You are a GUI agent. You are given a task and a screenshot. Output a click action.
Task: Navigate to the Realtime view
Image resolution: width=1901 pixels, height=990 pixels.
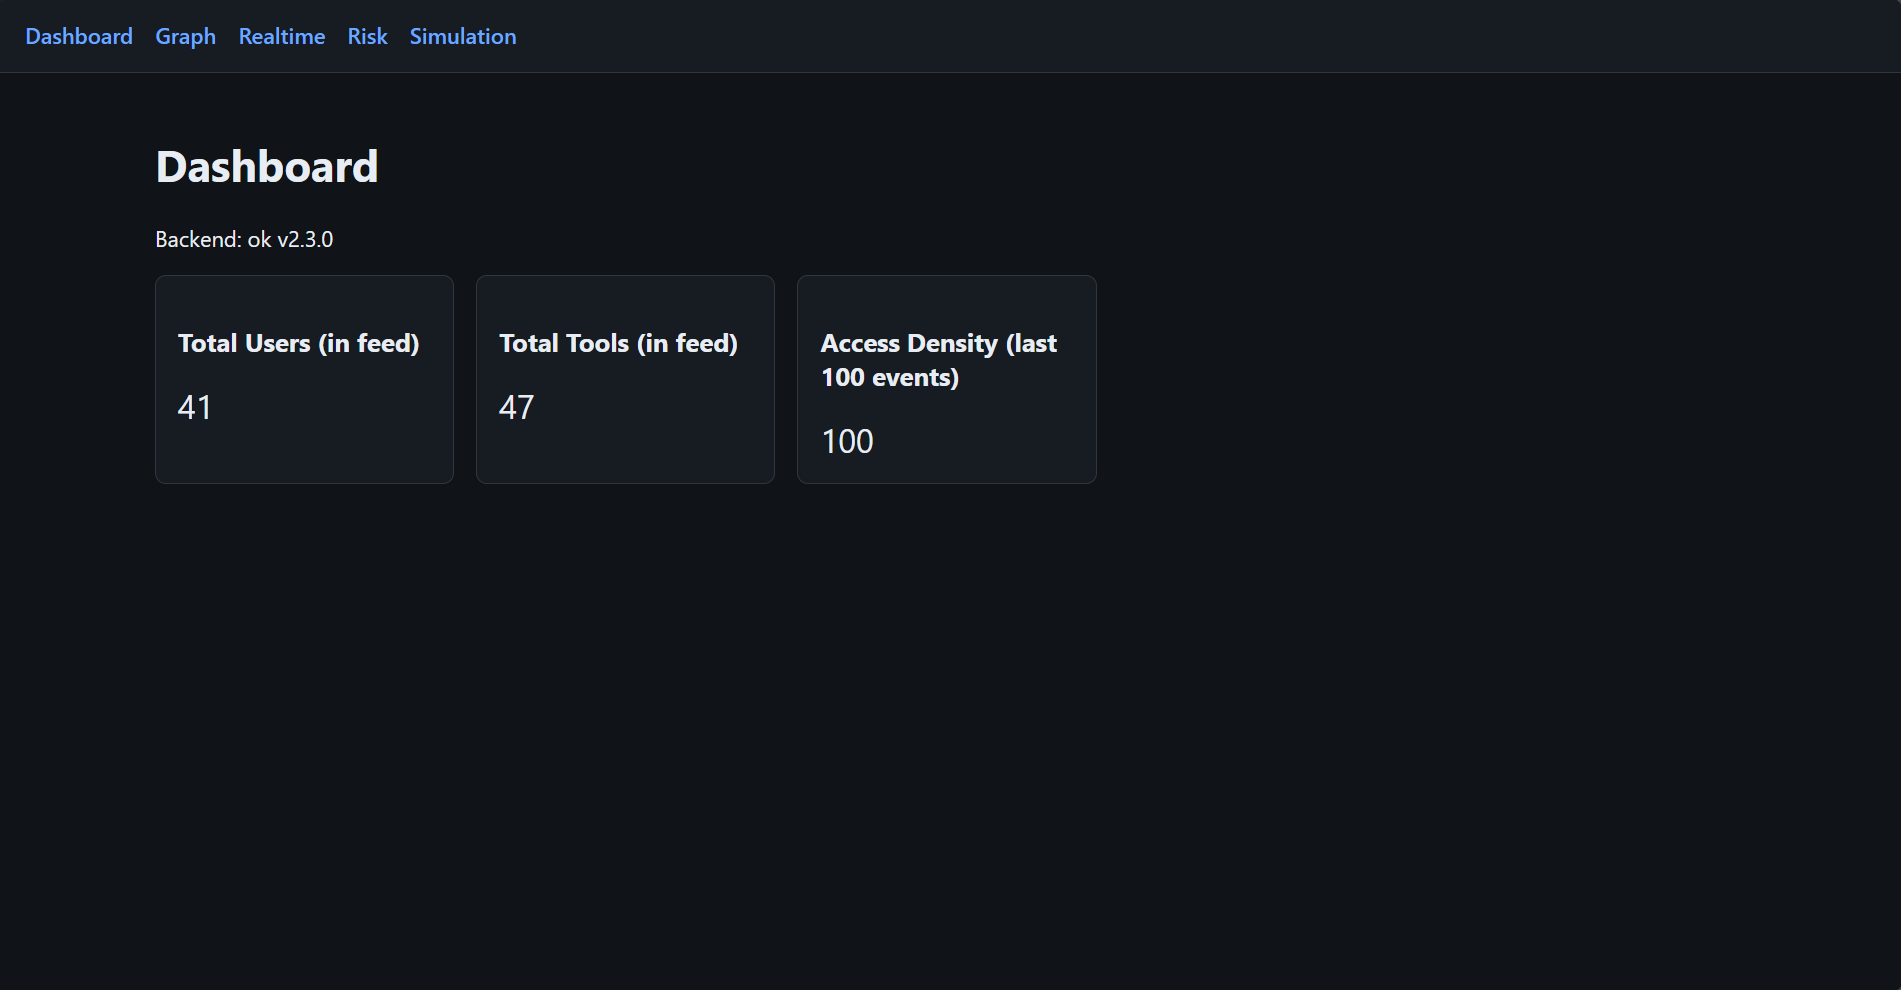click(x=281, y=36)
